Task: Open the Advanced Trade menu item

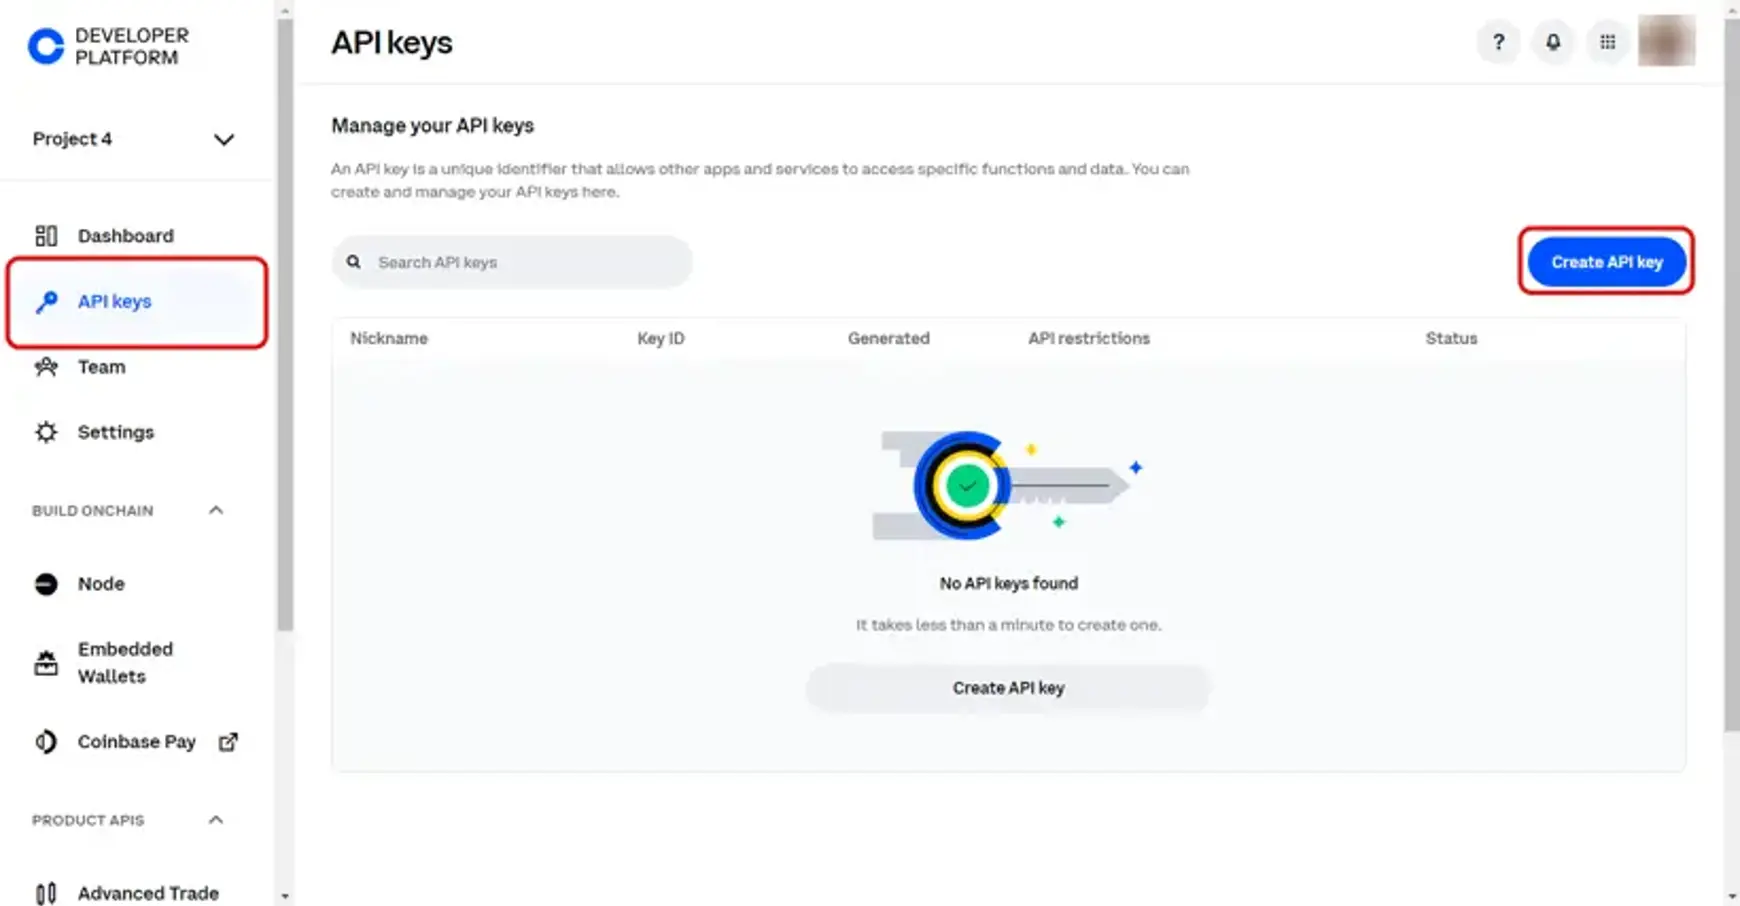Action: (148, 892)
